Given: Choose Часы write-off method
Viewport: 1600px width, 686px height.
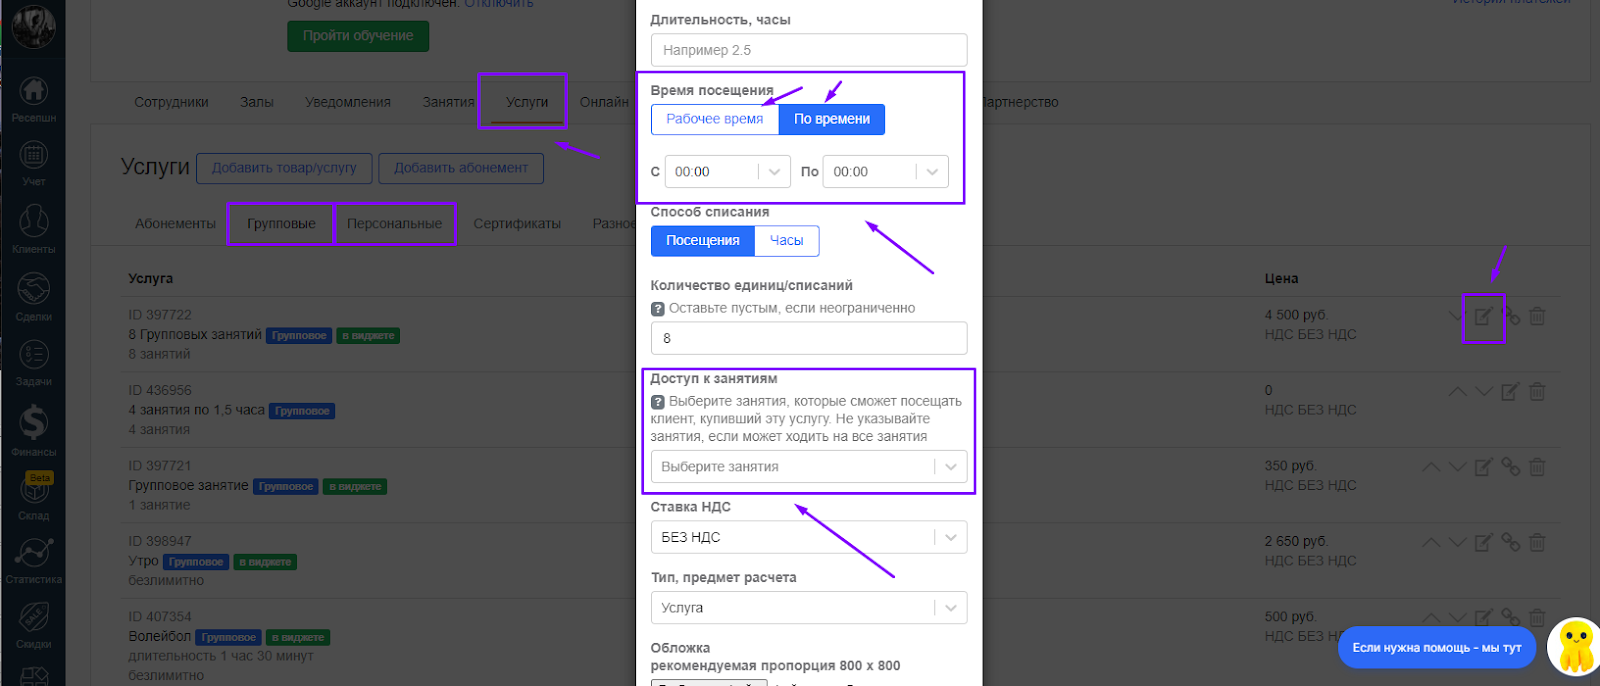Looking at the screenshot, I should coord(787,241).
